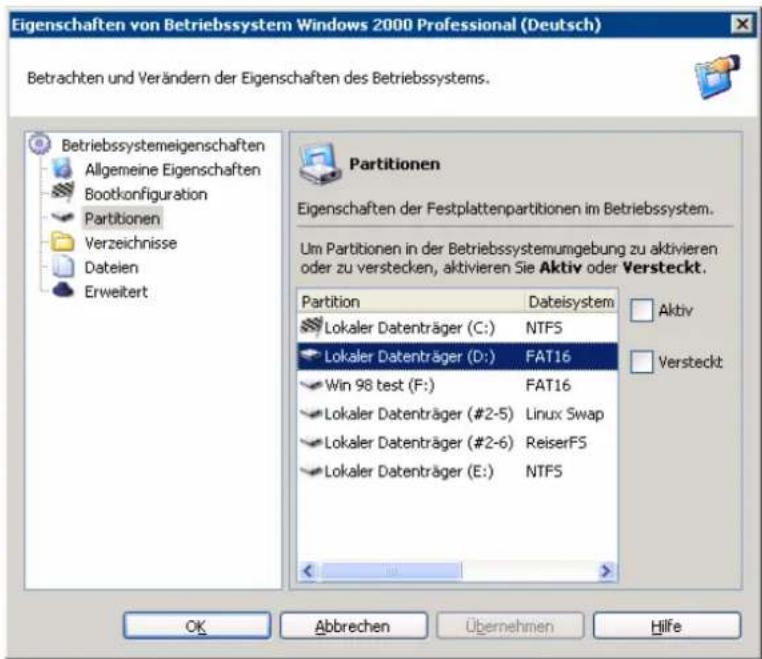Click the large Partitionen header drive icon
762x659 pixels.
coord(319,164)
